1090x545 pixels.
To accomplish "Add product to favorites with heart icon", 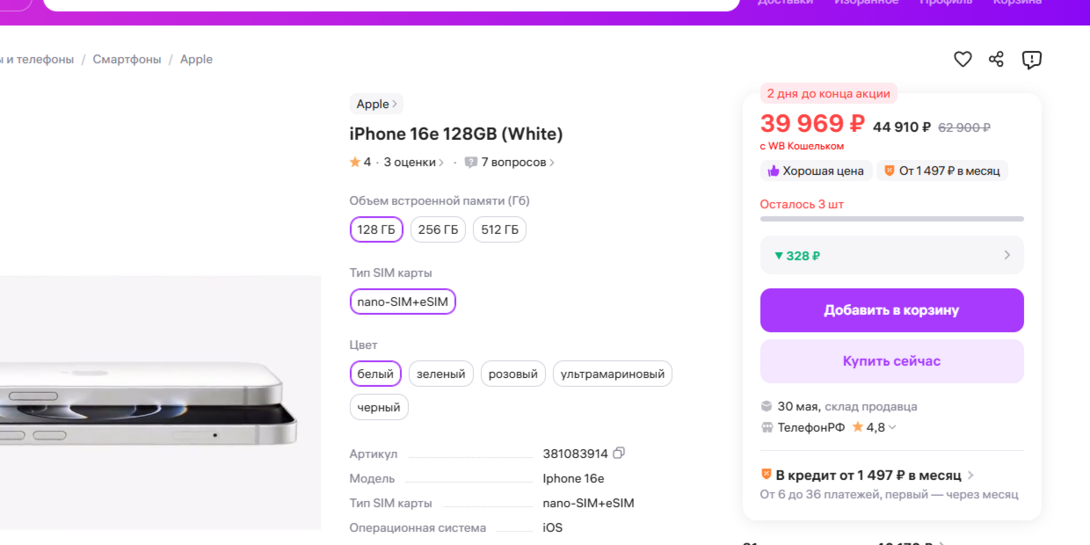I will (x=962, y=60).
